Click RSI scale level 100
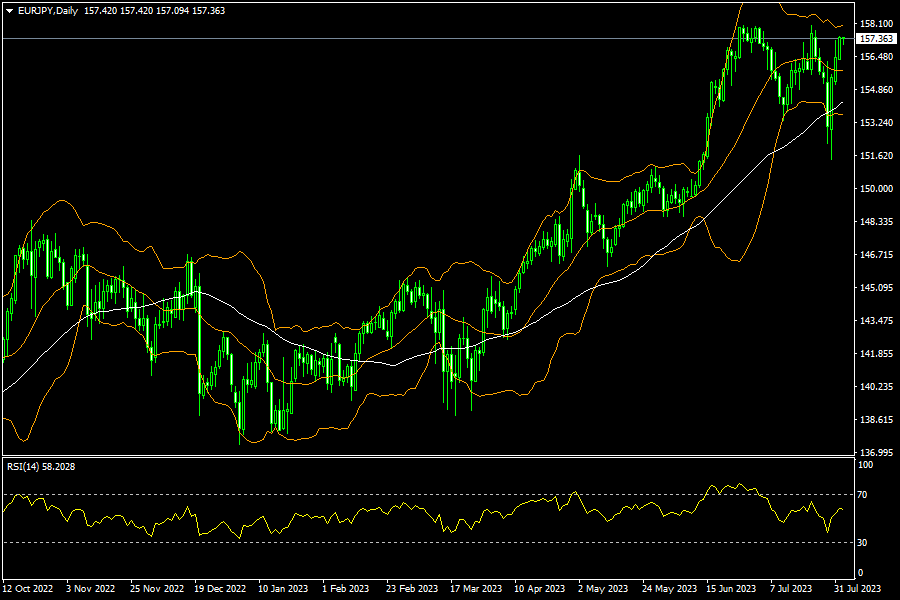The width and height of the screenshot is (900, 600). [865, 464]
